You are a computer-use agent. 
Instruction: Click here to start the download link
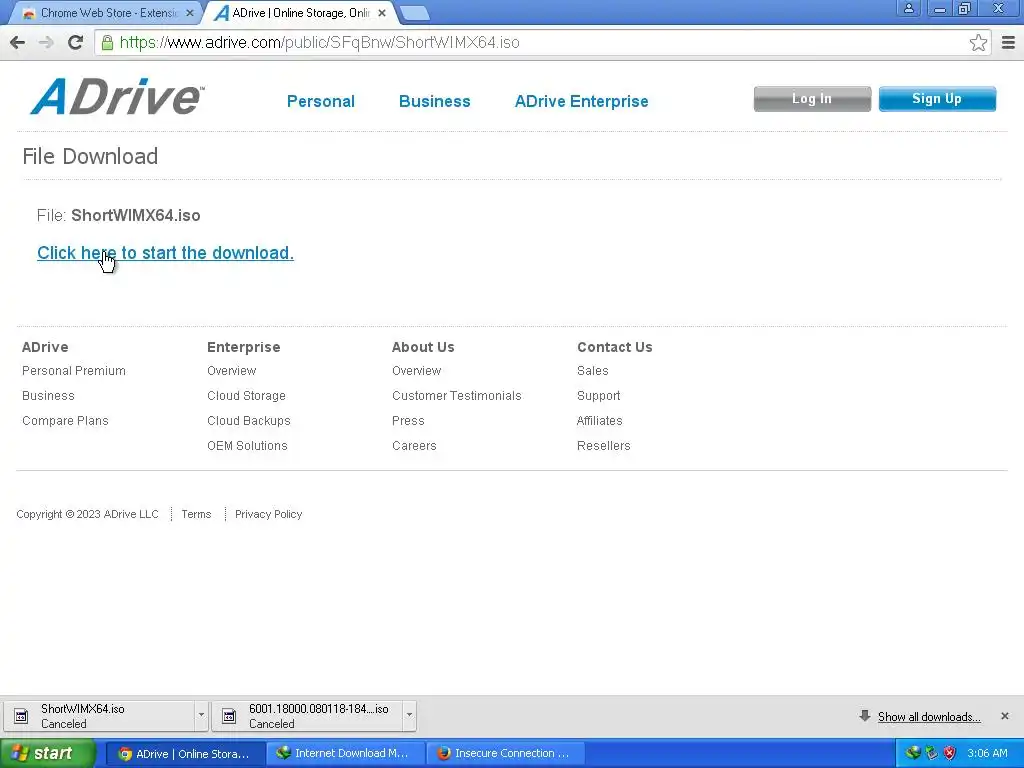tap(165, 253)
